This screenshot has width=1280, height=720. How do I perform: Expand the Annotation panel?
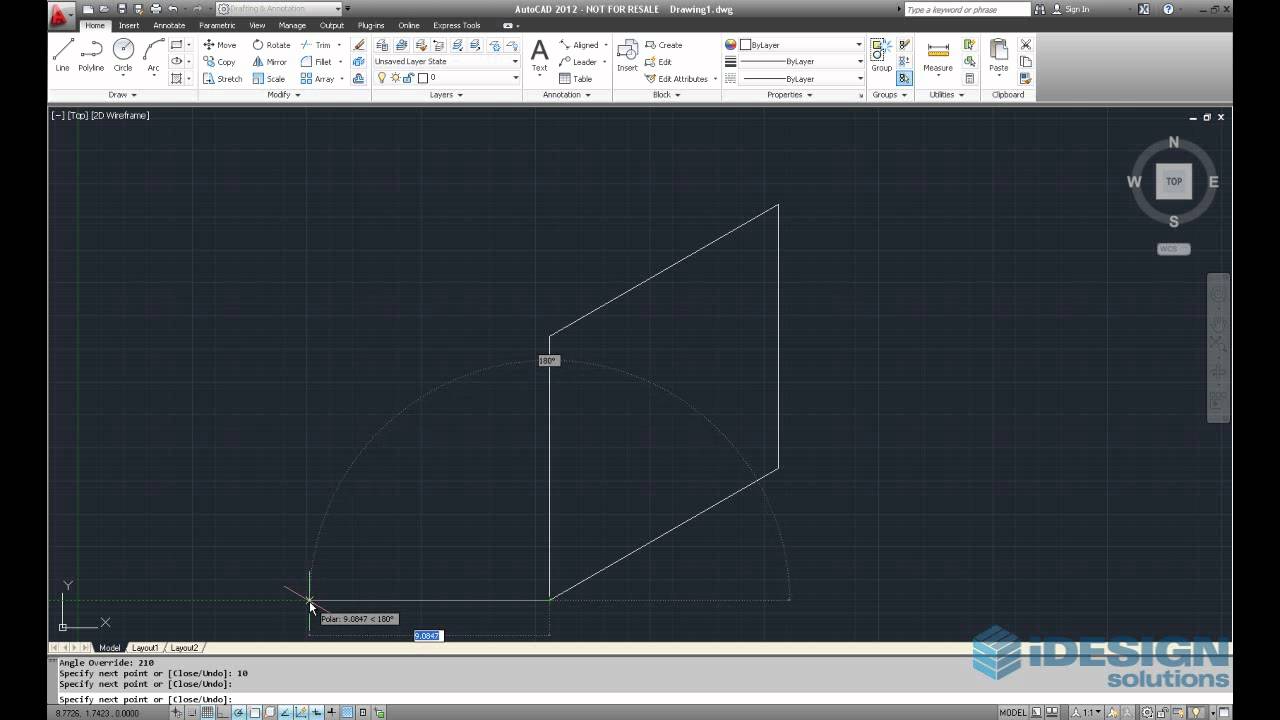tap(566, 95)
